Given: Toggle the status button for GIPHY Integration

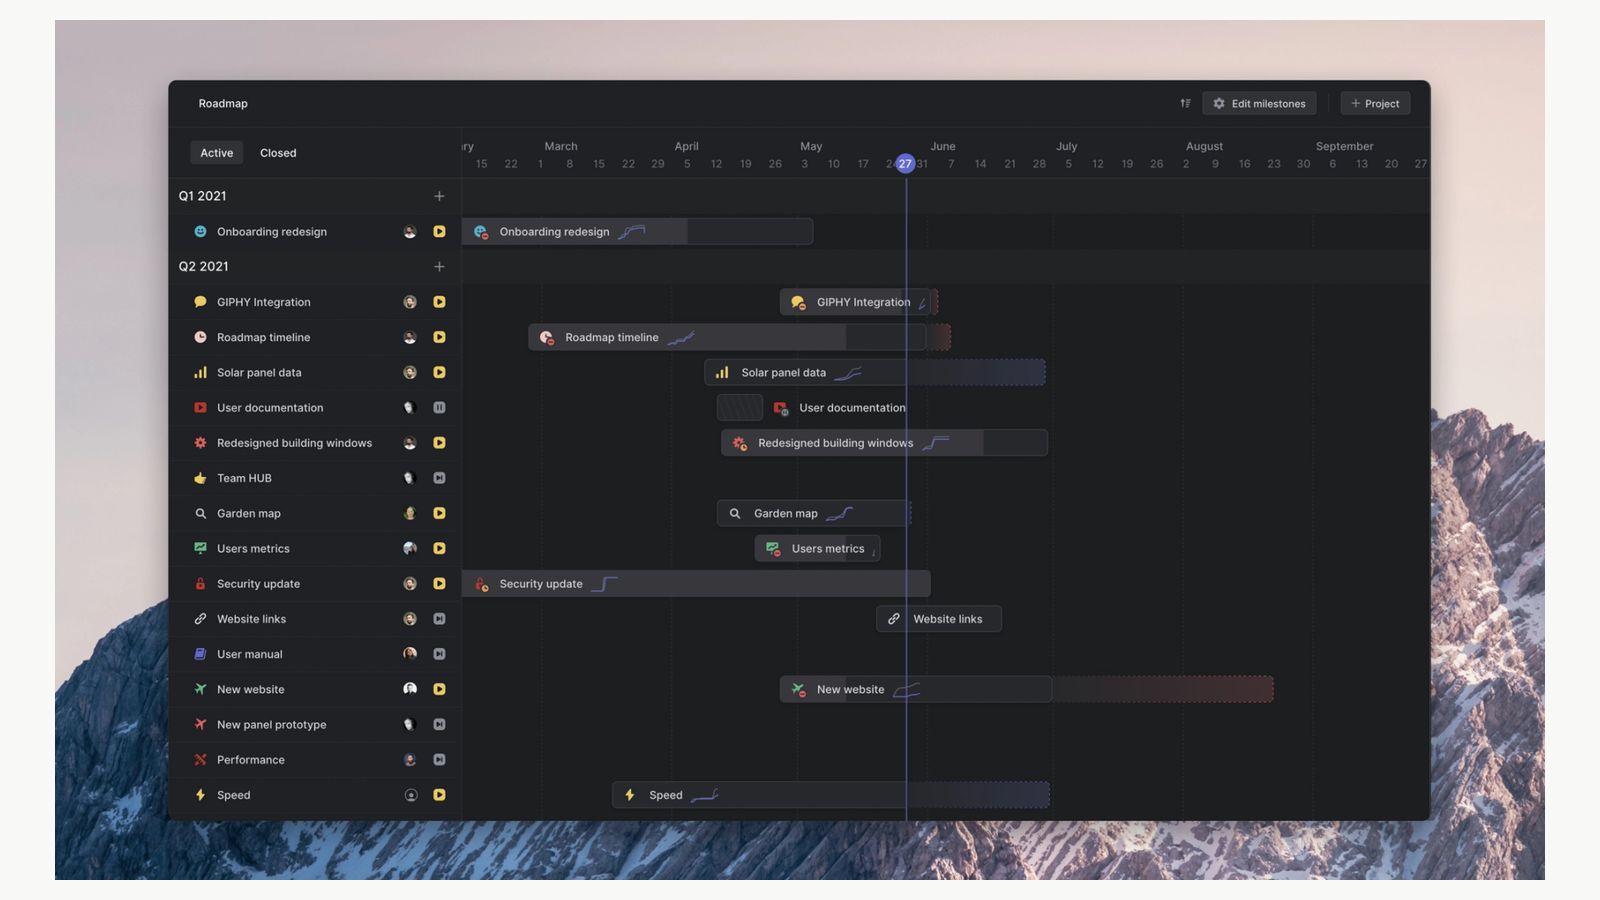Looking at the screenshot, I should [x=439, y=302].
